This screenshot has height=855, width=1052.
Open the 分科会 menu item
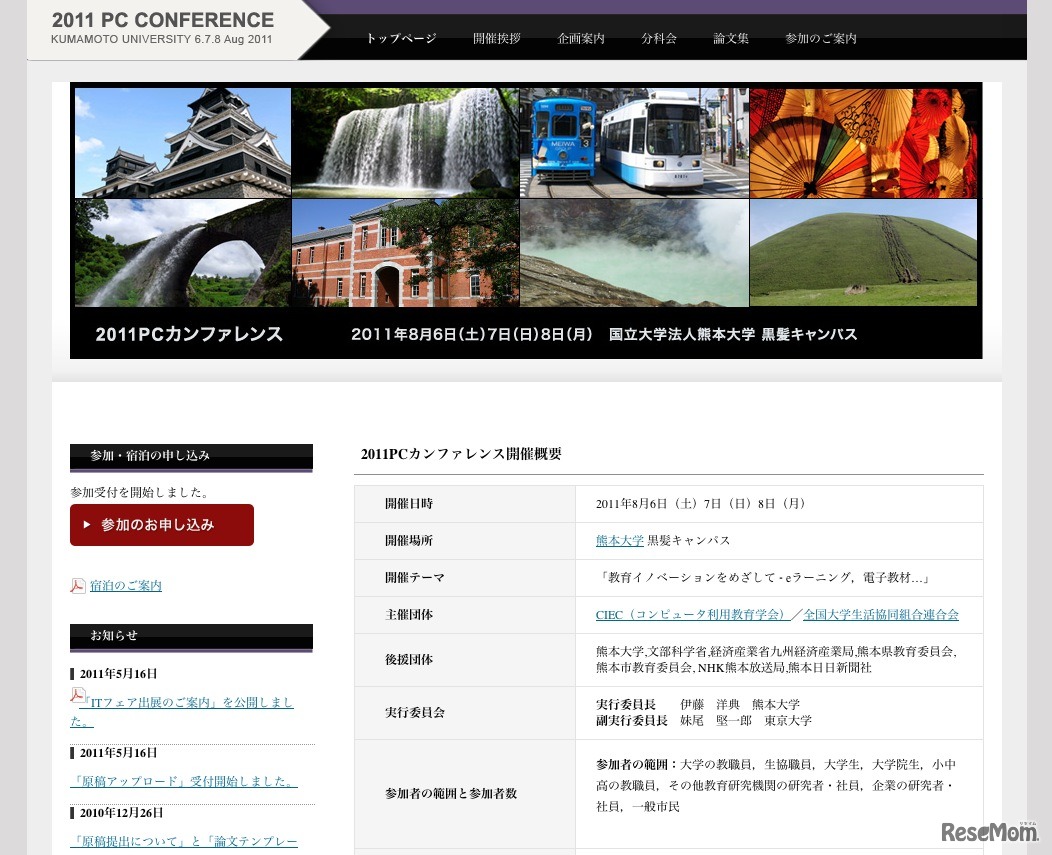click(658, 39)
